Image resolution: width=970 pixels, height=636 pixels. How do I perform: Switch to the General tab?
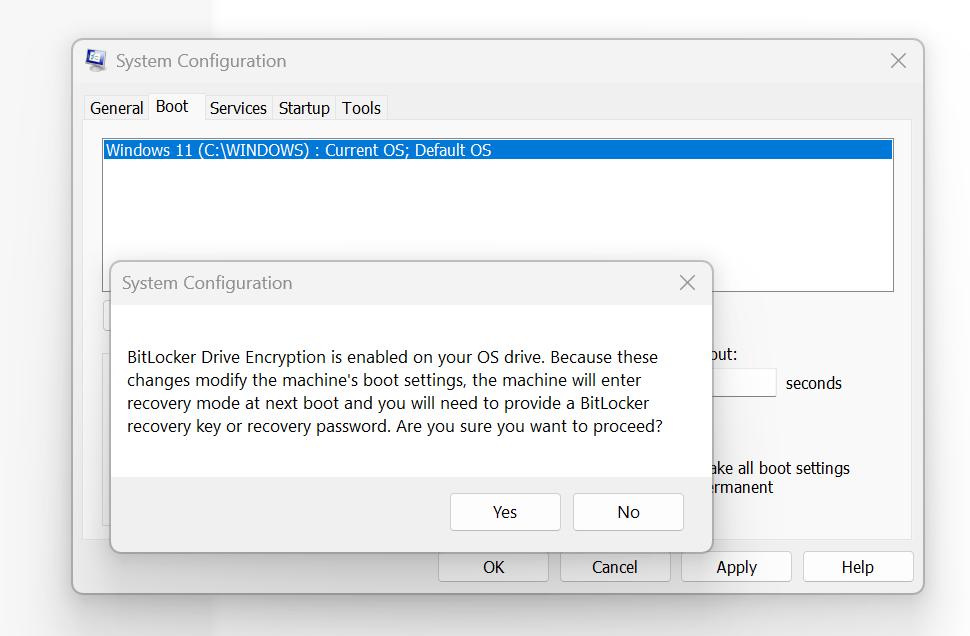[116, 108]
